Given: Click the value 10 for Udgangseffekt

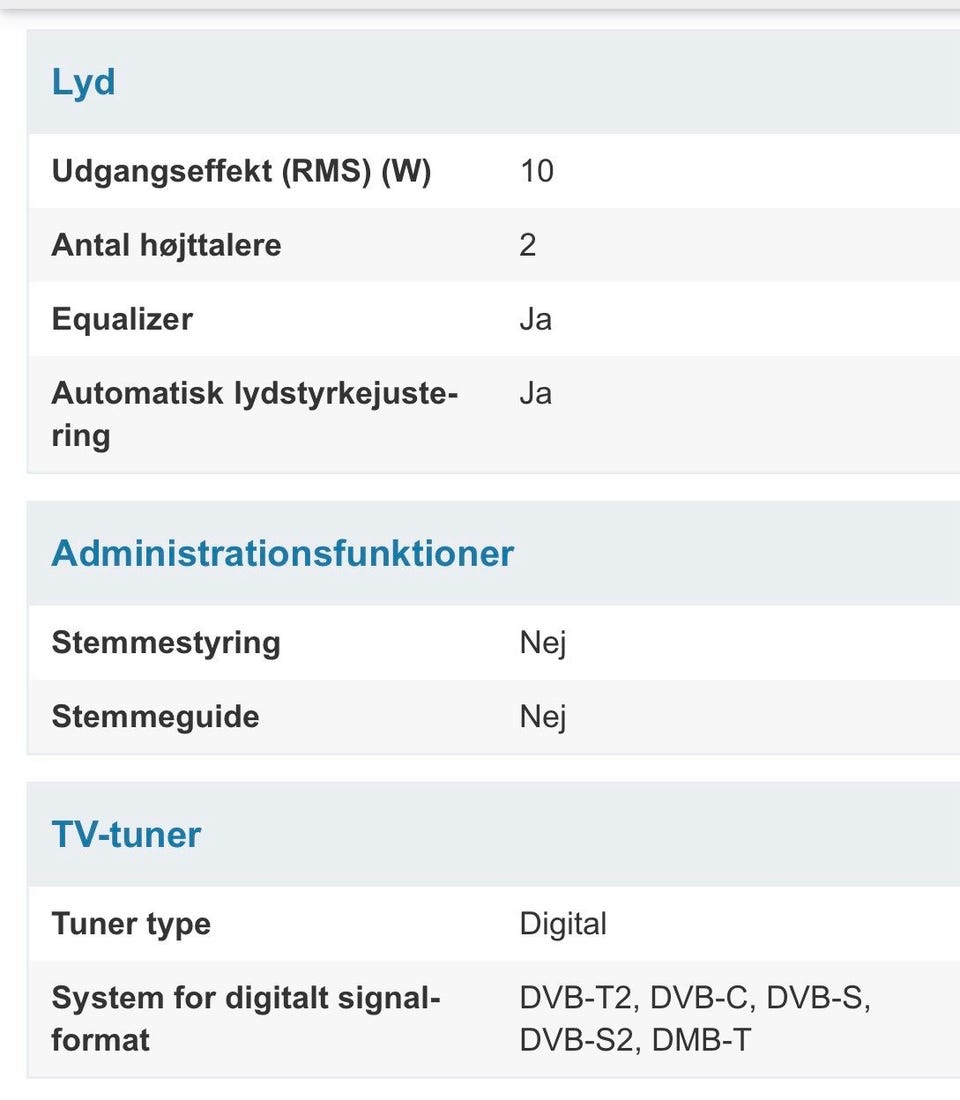Looking at the screenshot, I should [536, 171].
